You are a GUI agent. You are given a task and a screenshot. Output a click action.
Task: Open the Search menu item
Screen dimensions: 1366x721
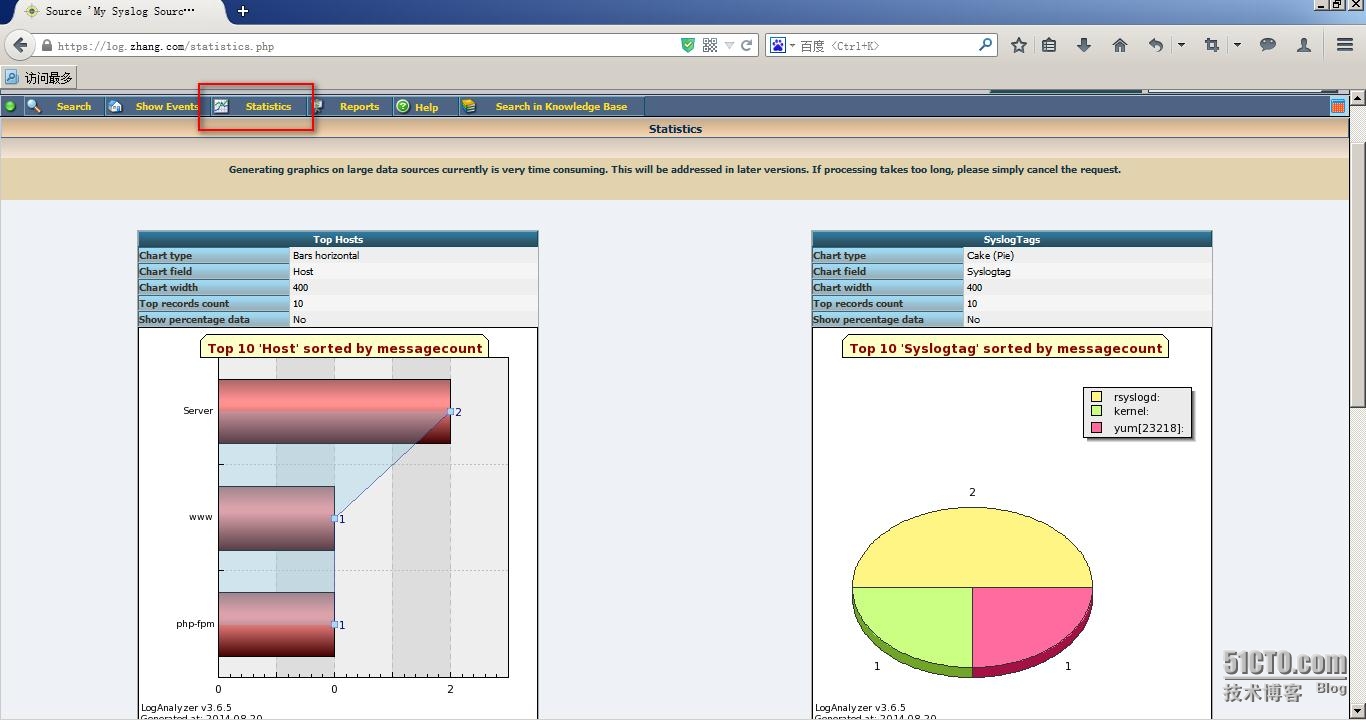coord(74,106)
